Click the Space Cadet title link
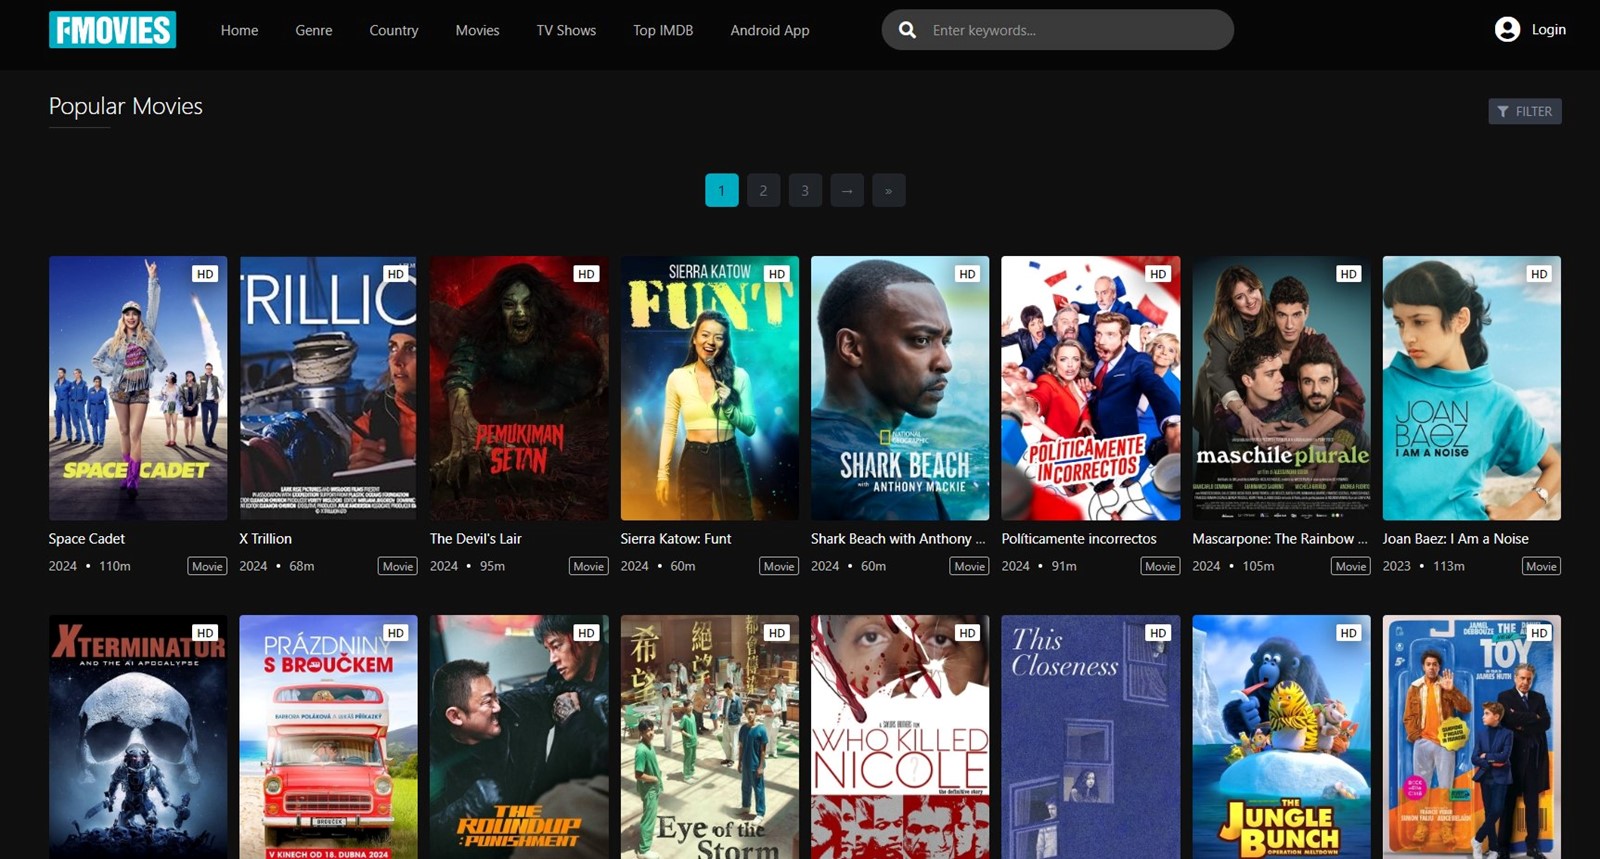This screenshot has width=1600, height=859. pos(87,538)
